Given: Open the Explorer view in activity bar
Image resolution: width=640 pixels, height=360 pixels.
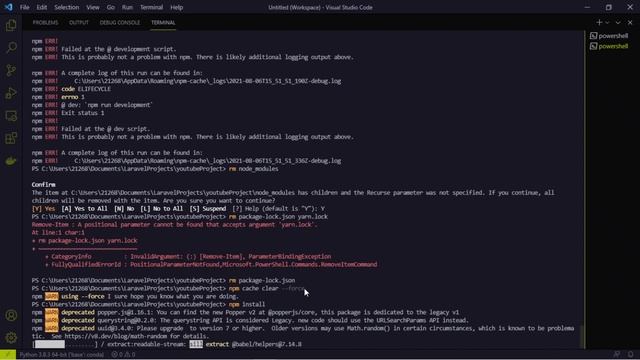Looking at the screenshot, I should pyautogui.click(x=11, y=25).
